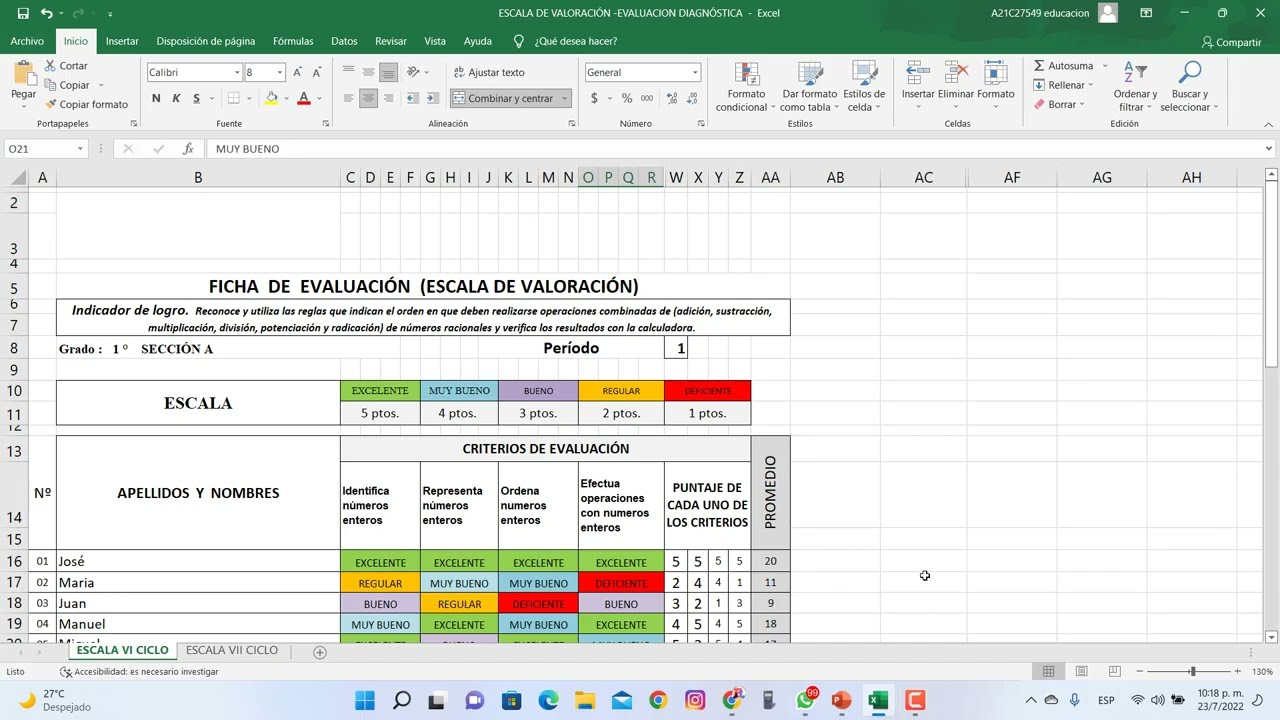Open font name Calibri dropdown
Screen dimensions: 1280x720
237,72
